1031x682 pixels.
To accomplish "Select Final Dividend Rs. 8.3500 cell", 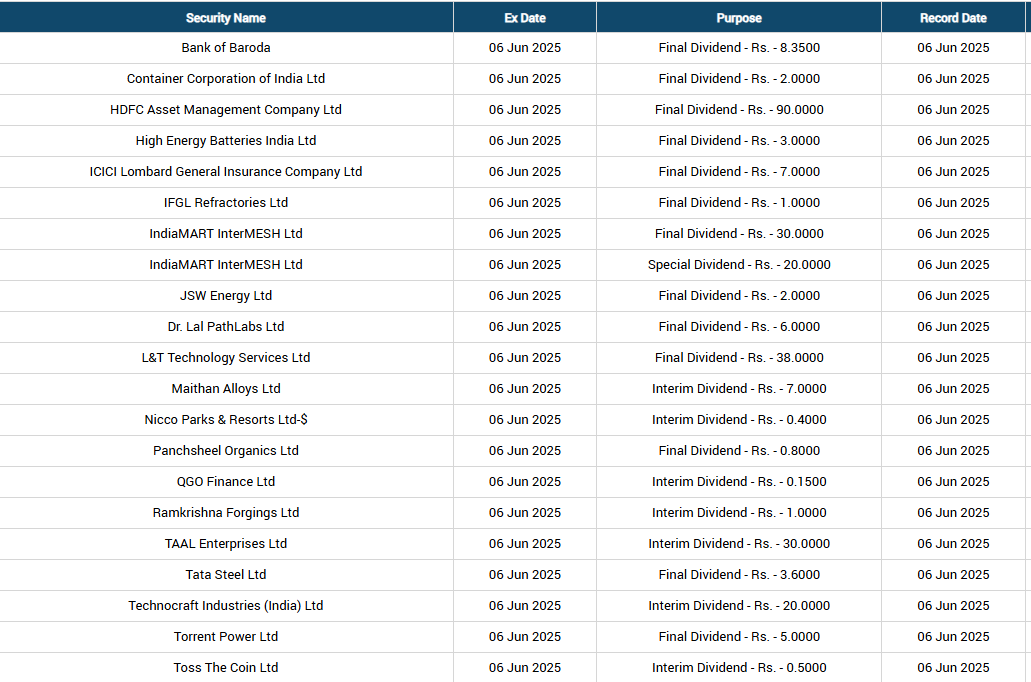I will click(x=739, y=47).
